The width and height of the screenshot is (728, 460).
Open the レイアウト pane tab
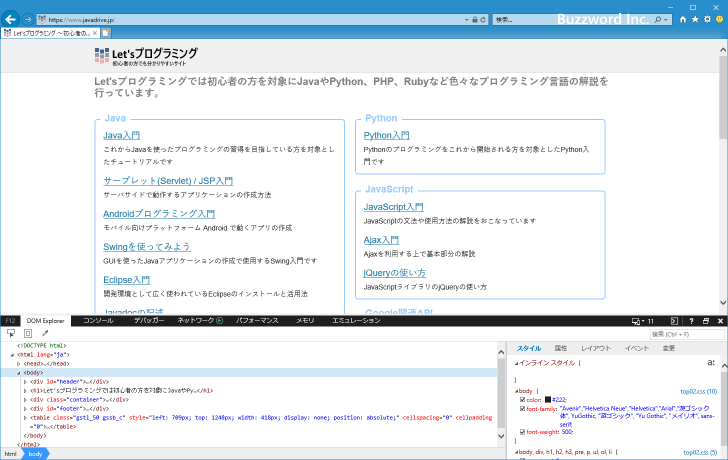[596, 348]
